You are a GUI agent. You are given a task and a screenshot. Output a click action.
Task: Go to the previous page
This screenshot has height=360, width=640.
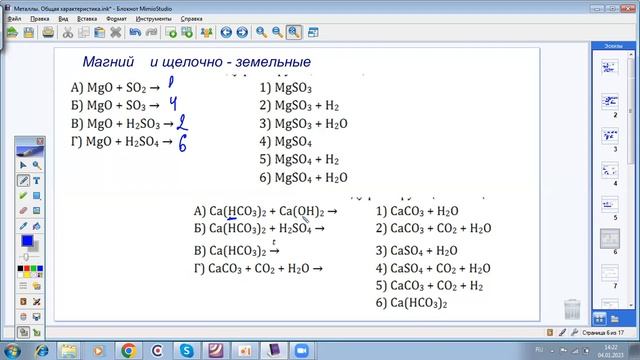point(226,32)
